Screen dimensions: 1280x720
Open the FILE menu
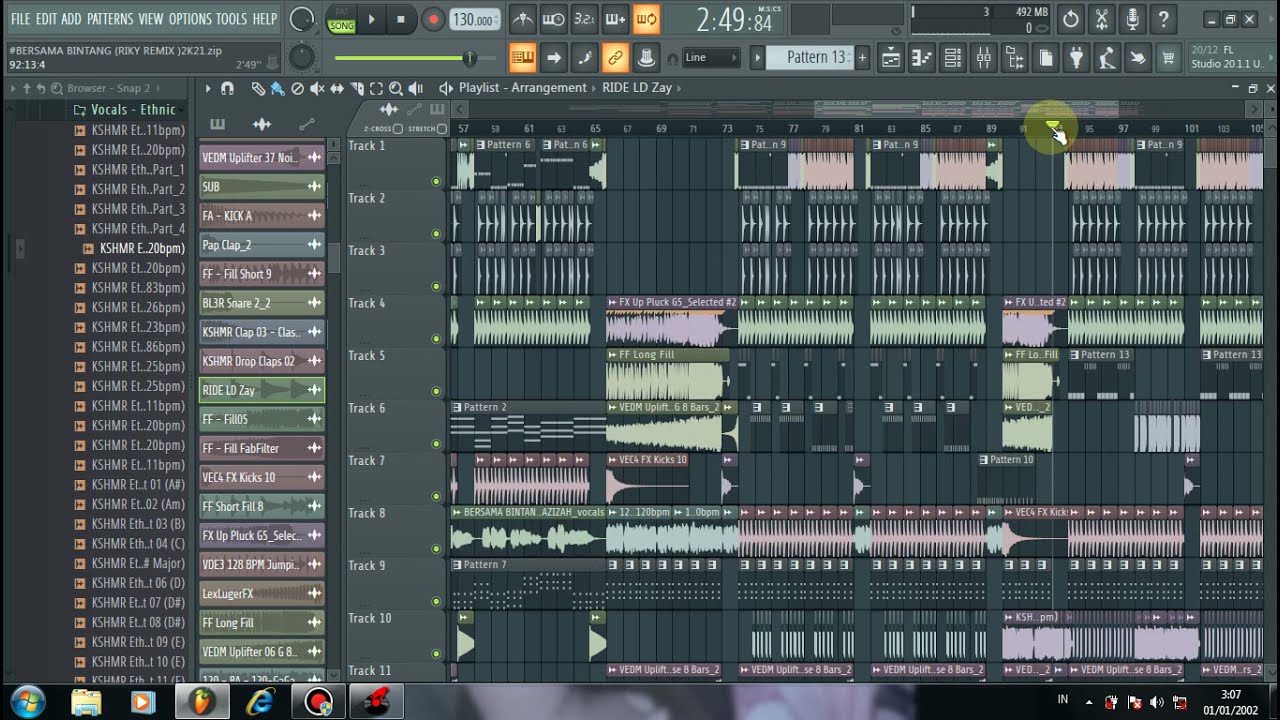click(x=20, y=19)
